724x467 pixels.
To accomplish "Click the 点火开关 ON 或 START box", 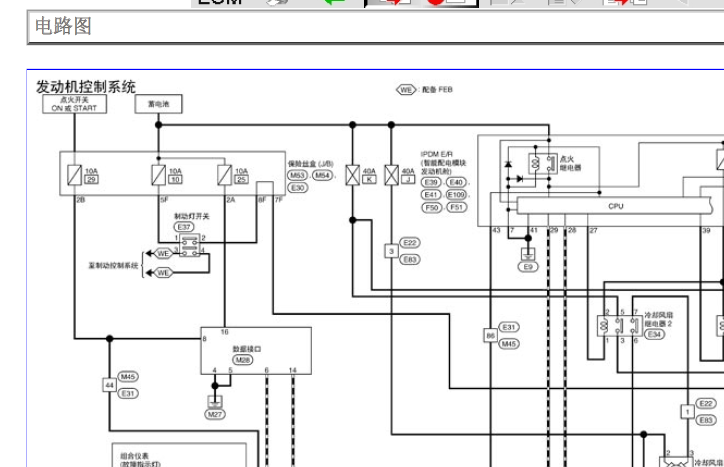I will click(74, 104).
